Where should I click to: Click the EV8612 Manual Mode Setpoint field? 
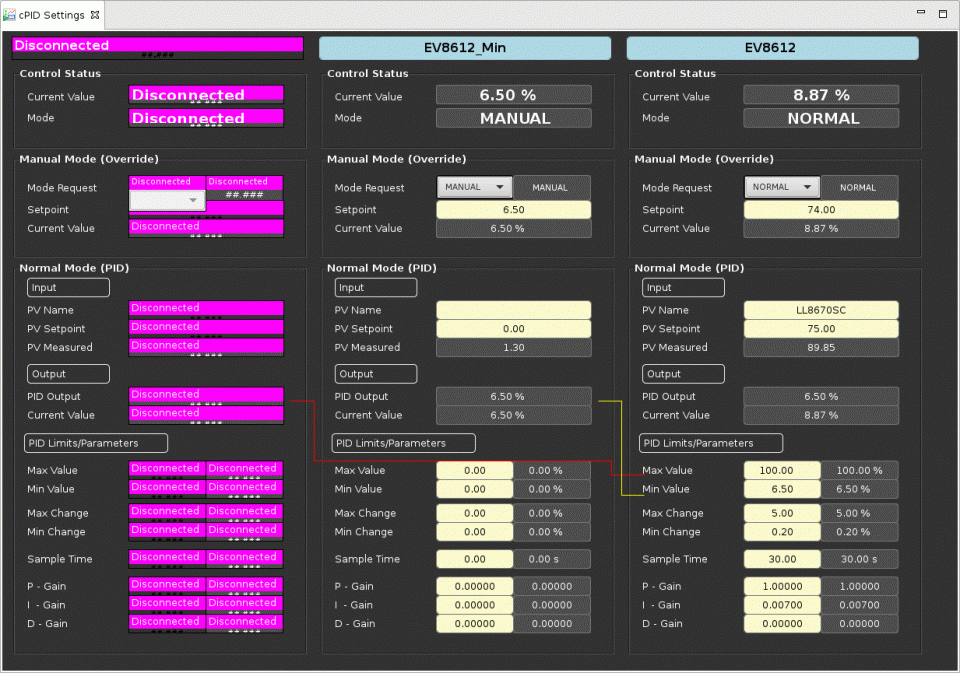tap(821, 210)
